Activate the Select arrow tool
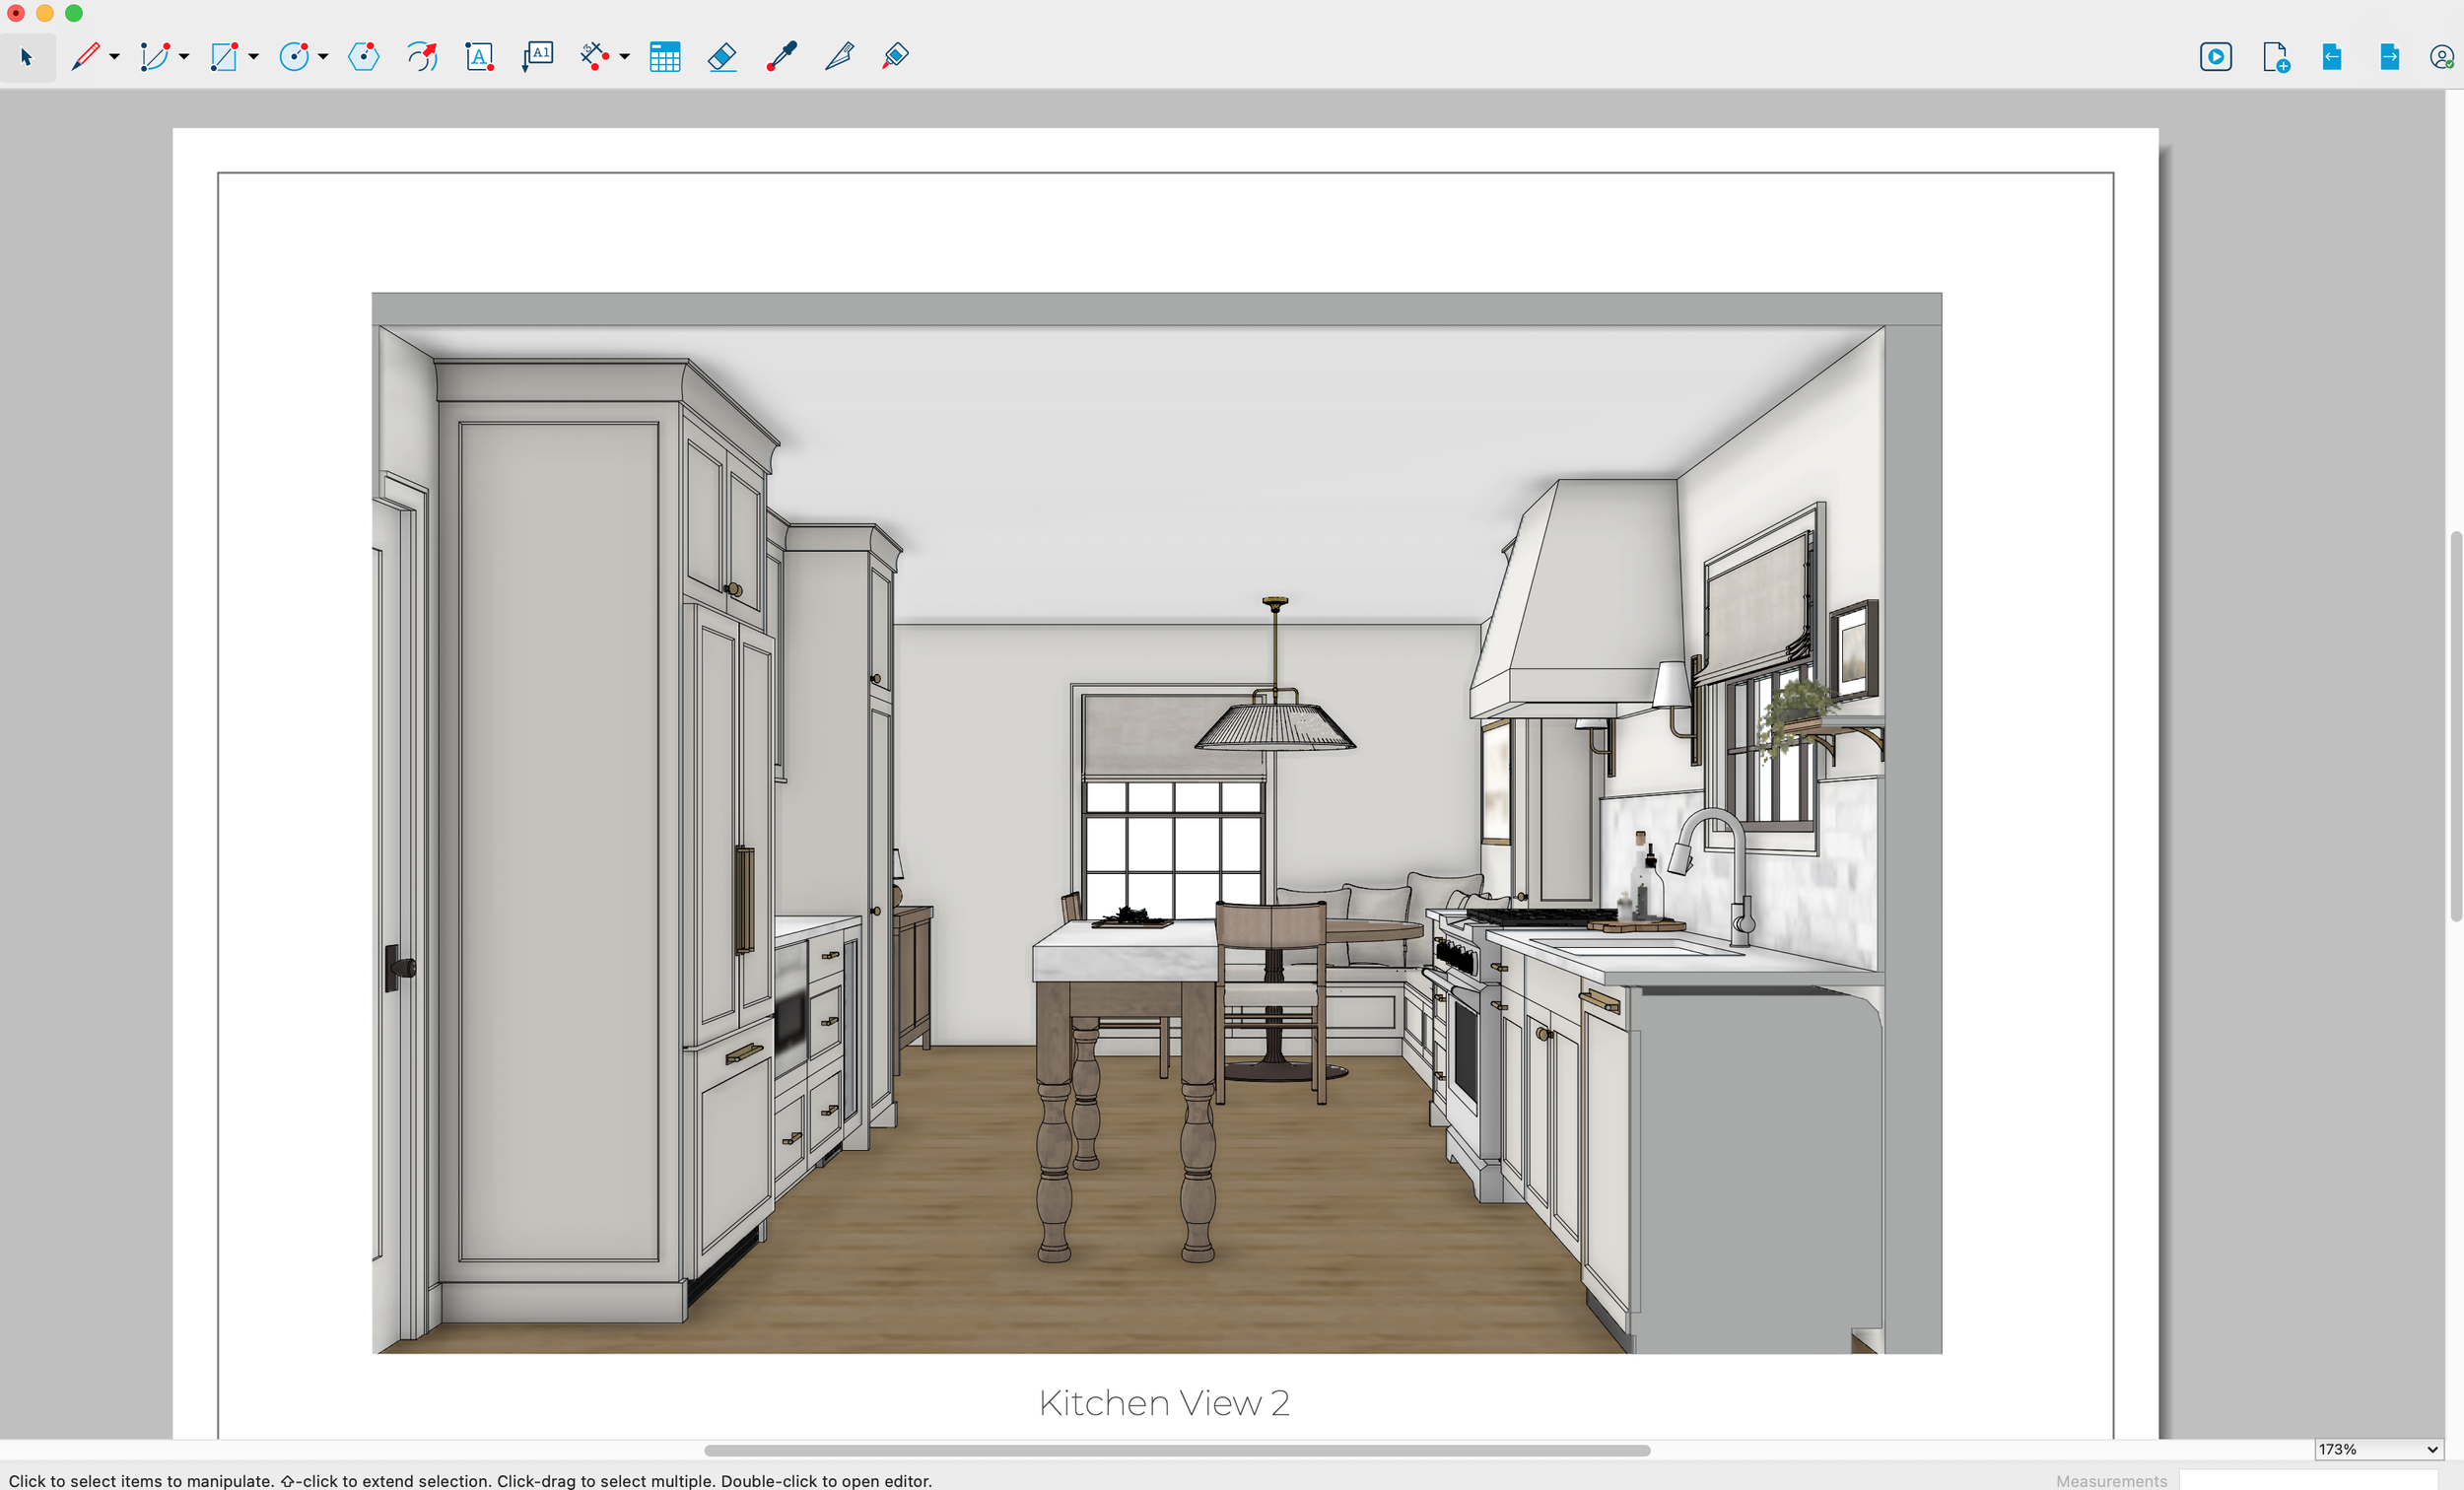The height and width of the screenshot is (1490, 2464). point(28,57)
